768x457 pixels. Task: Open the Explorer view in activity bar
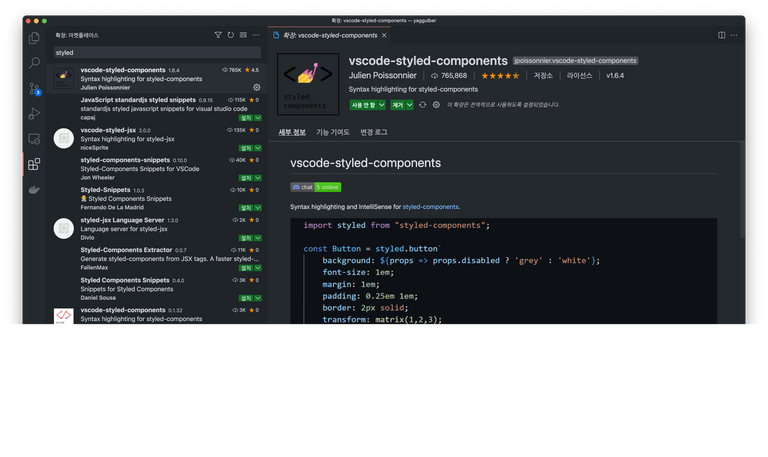tap(34, 38)
